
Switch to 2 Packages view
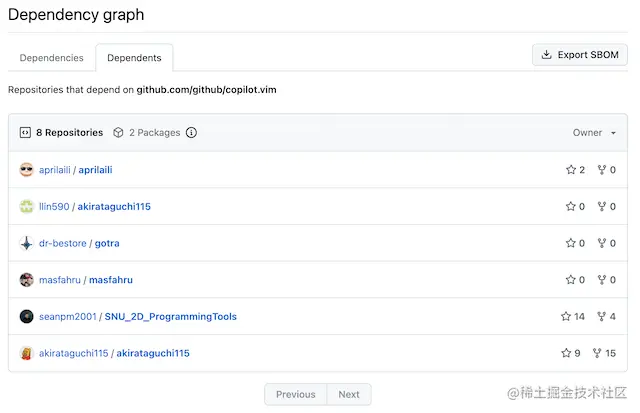click(x=147, y=133)
